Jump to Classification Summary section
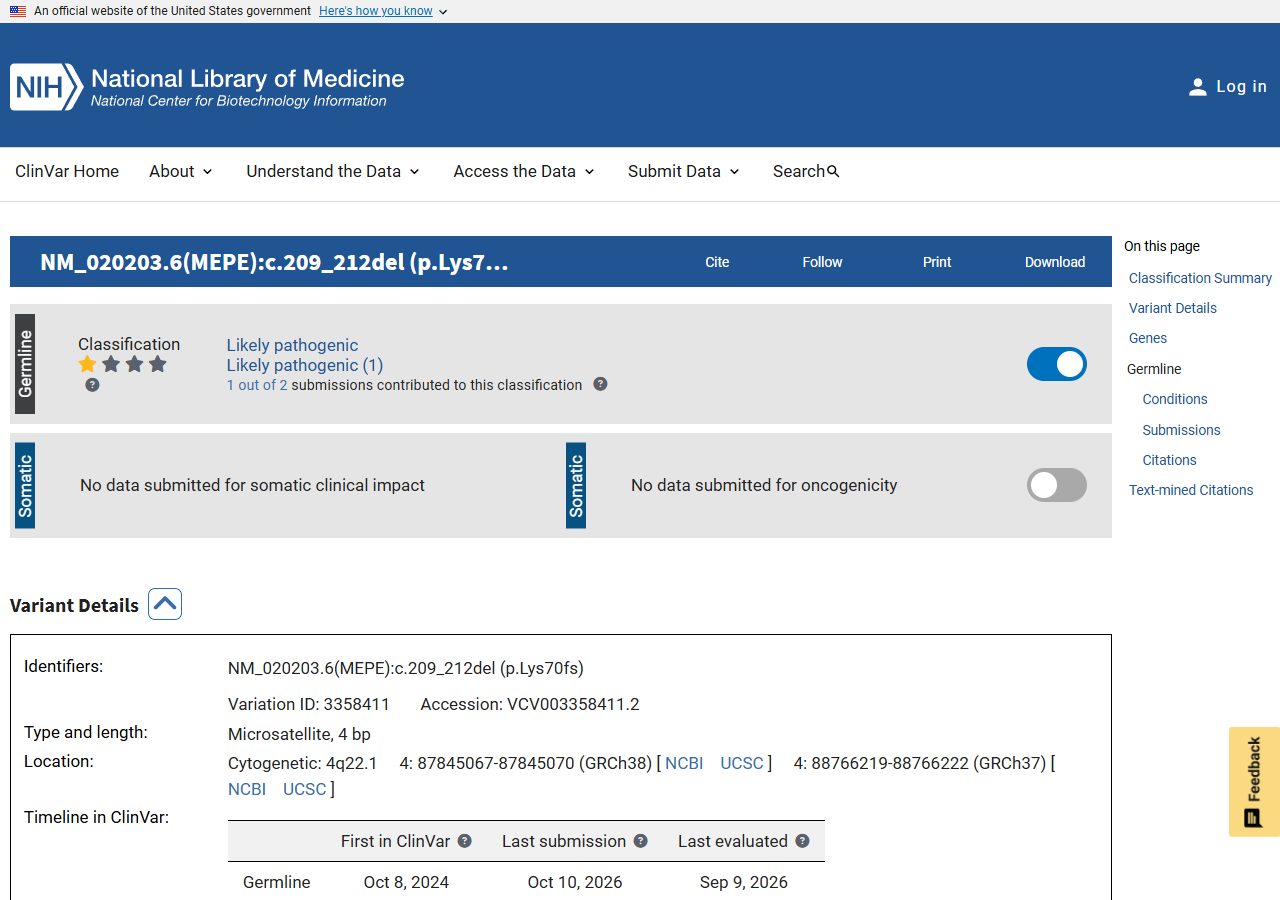This screenshot has width=1280, height=900. tap(1200, 278)
